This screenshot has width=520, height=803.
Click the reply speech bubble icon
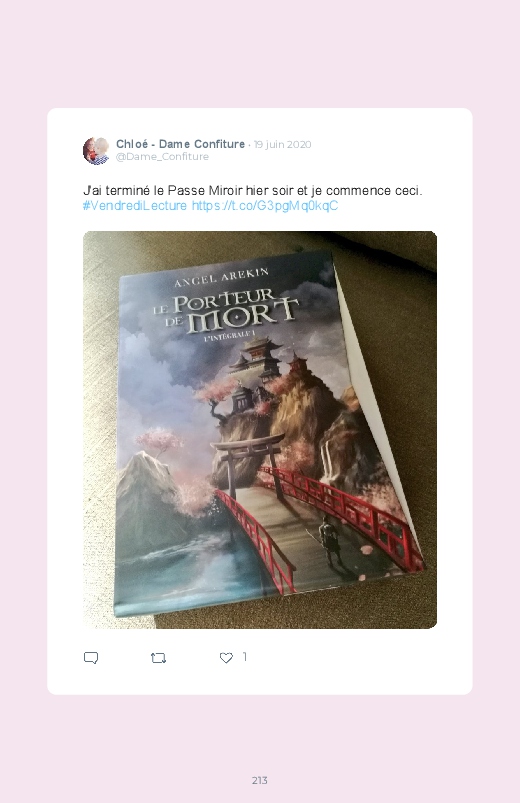91,658
